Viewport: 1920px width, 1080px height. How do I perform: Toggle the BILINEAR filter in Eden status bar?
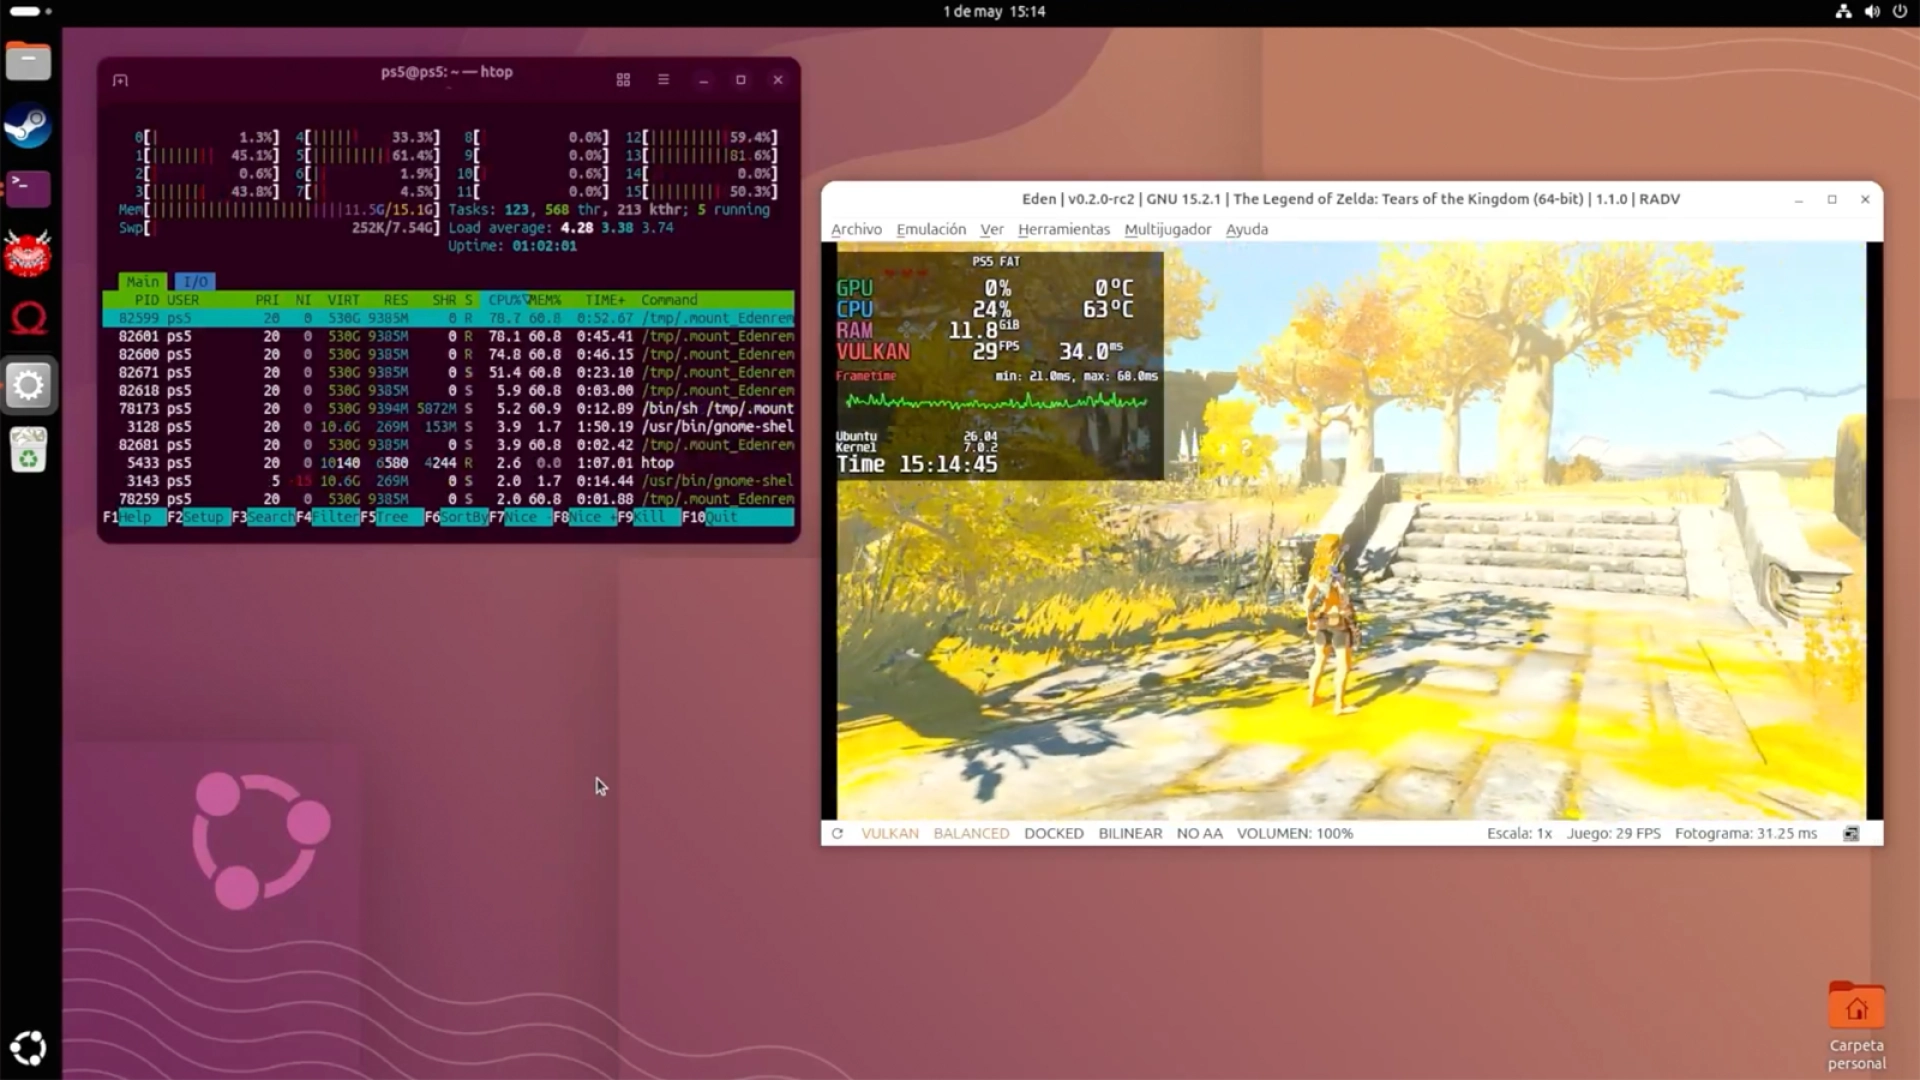[1130, 834]
